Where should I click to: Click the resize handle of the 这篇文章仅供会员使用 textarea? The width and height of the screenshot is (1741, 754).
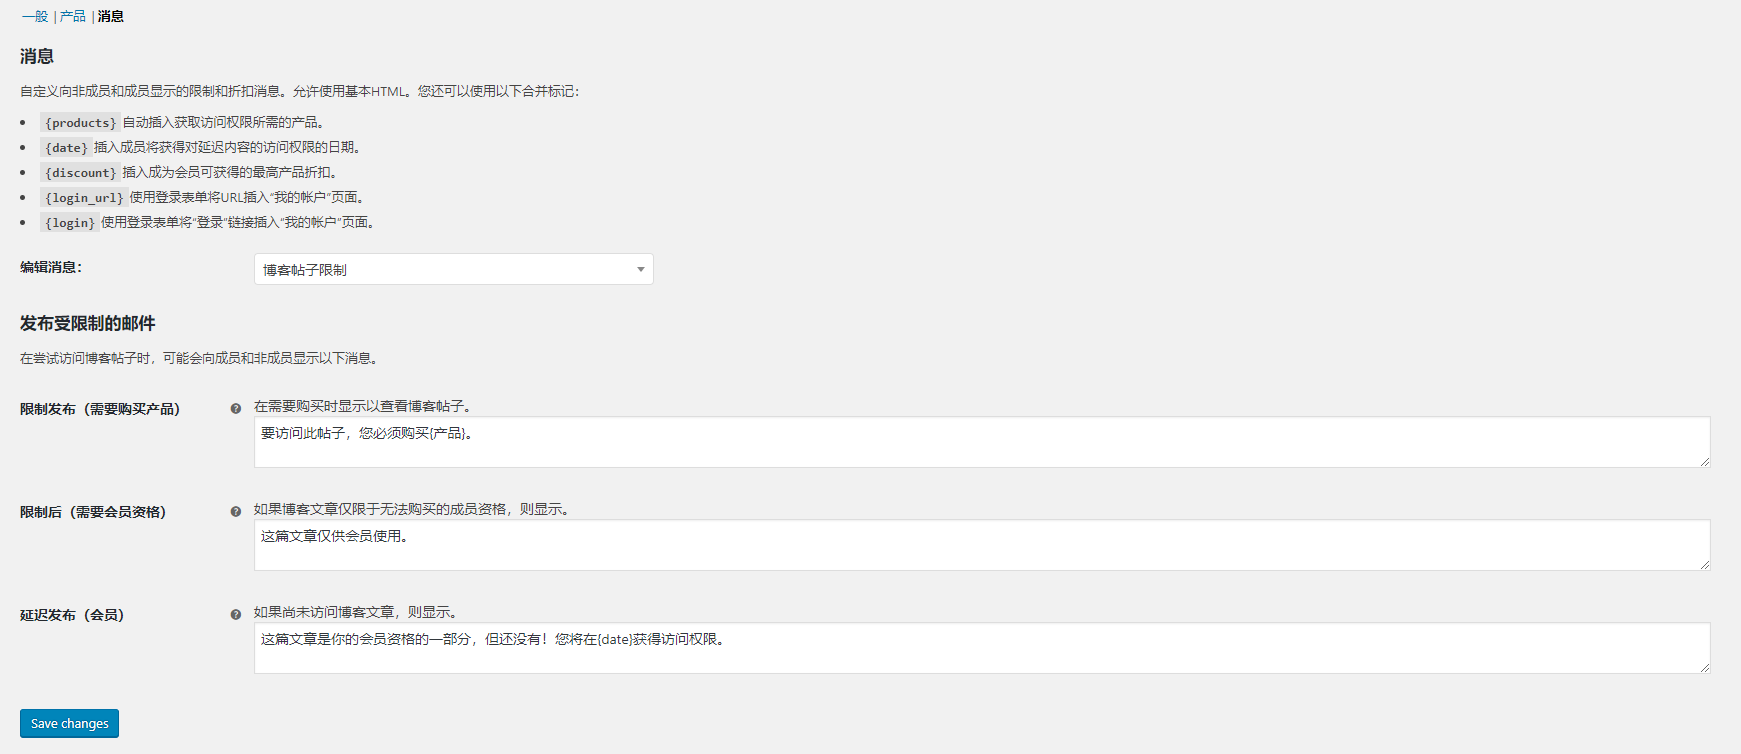pos(1704,564)
